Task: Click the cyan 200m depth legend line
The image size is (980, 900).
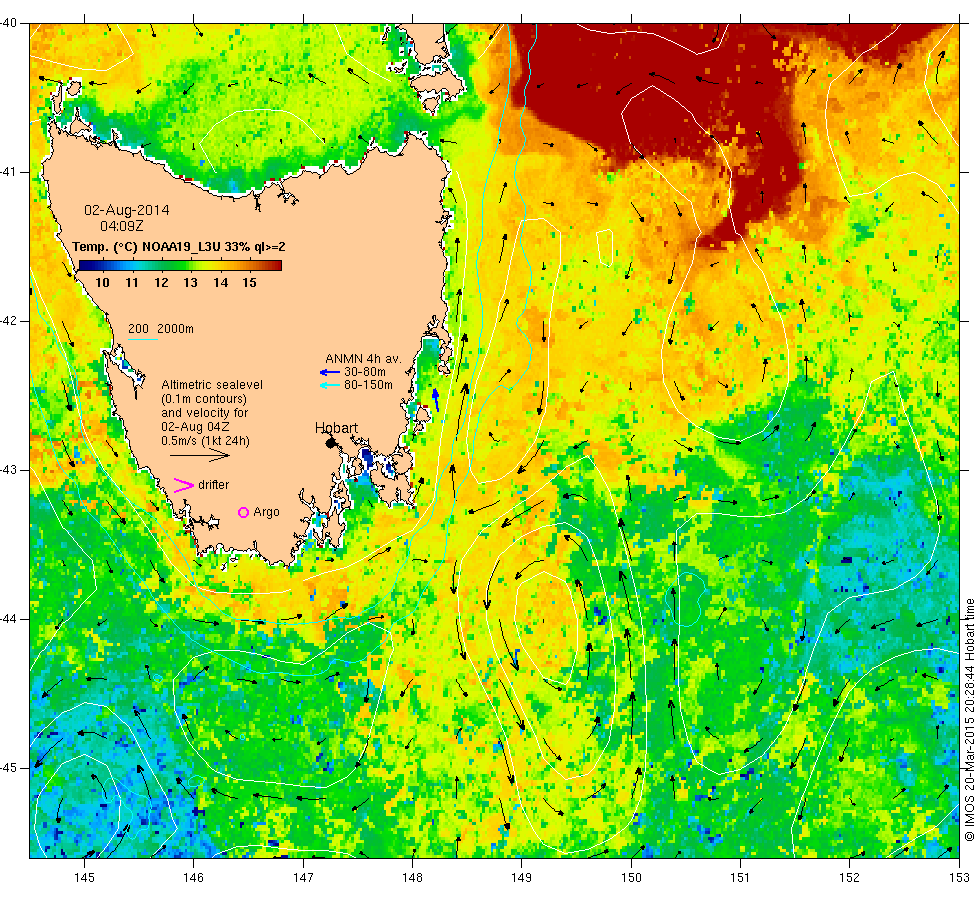Action: [x=142, y=340]
